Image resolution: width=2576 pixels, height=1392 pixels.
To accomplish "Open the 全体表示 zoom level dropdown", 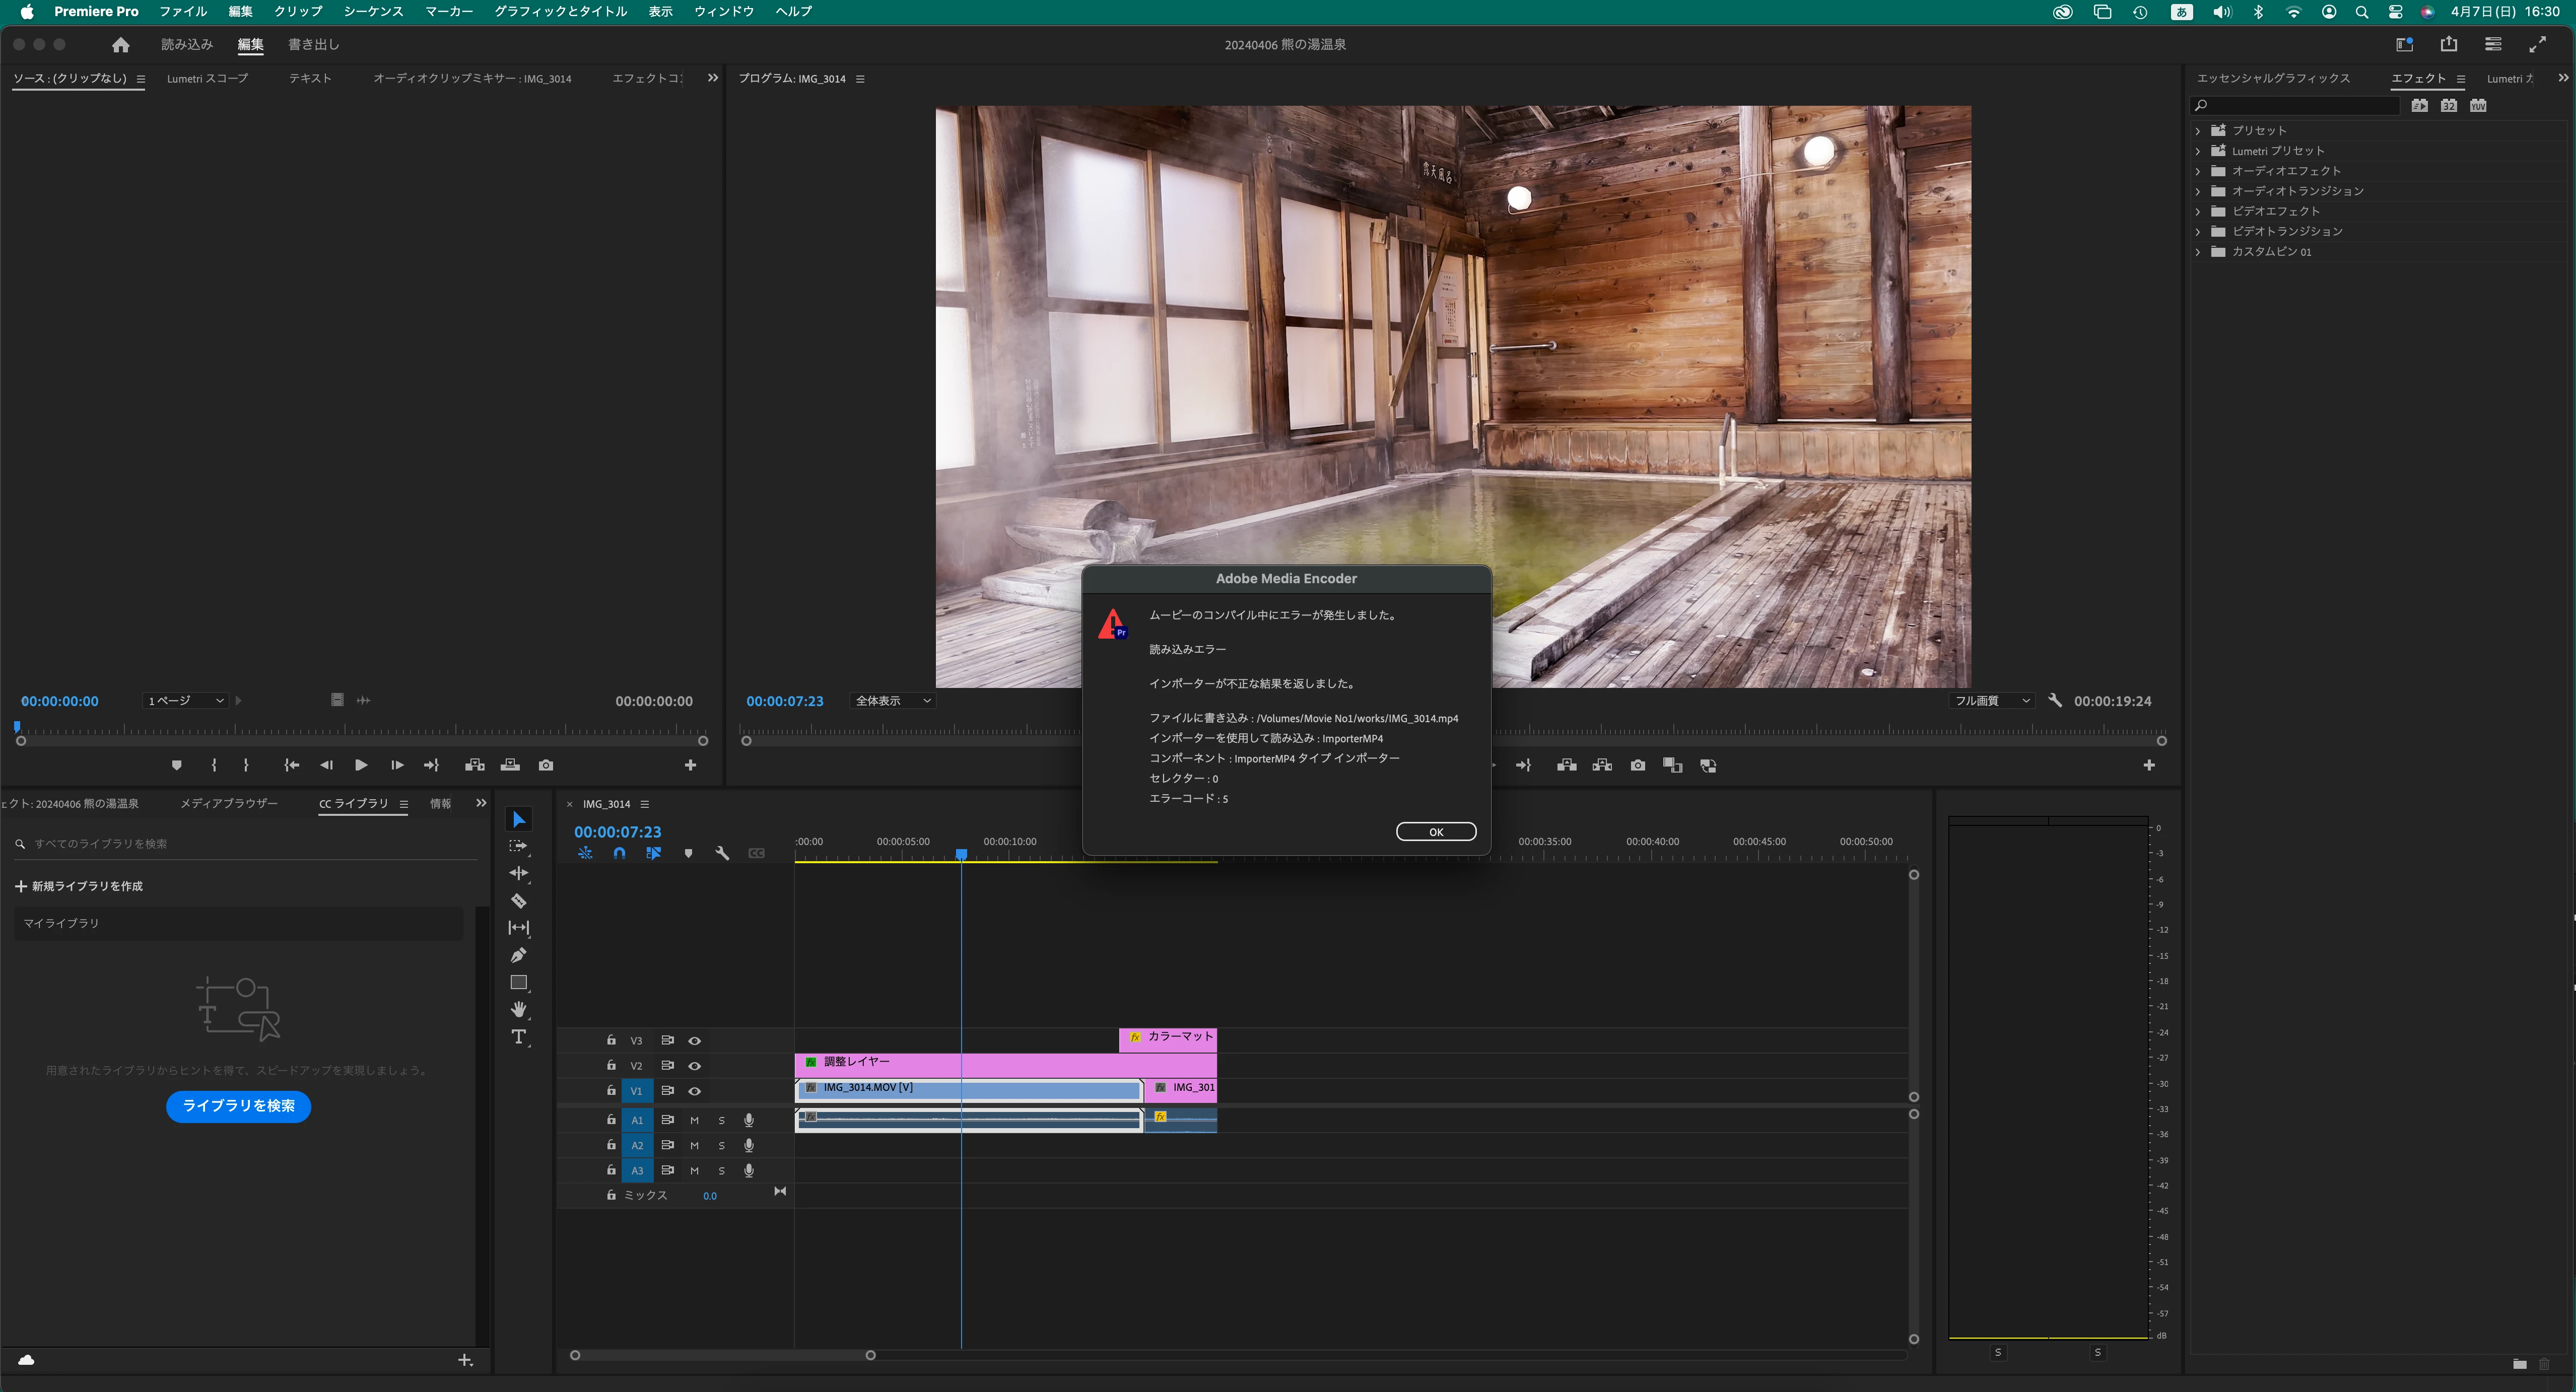I will pos(892,701).
